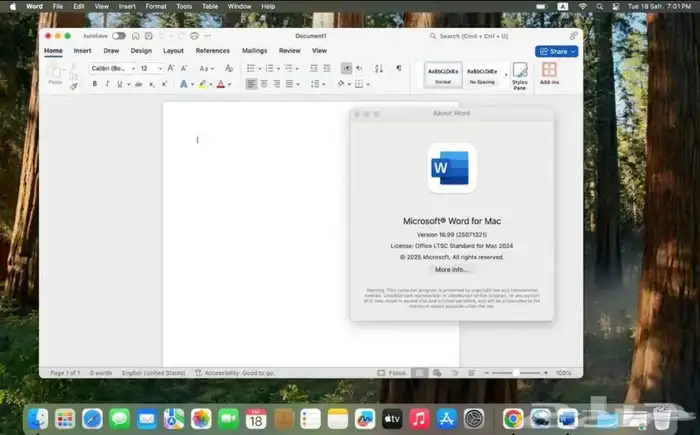Click zoom in plus in the status bar

[546, 373]
